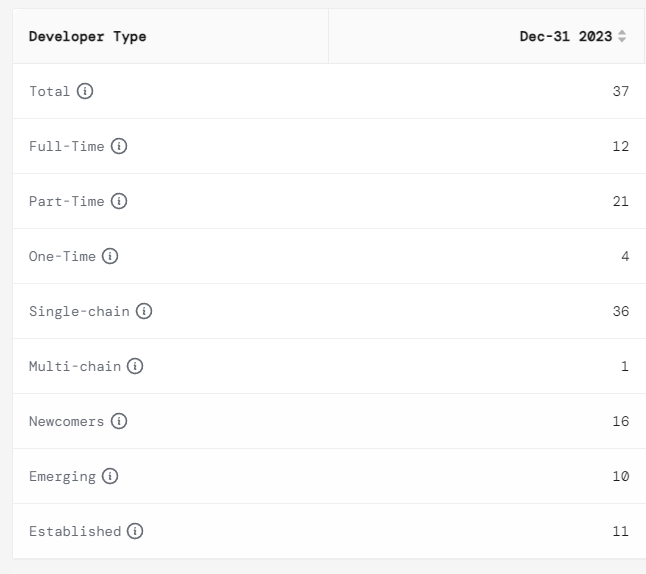Select the Single-chain label text
The width and height of the screenshot is (646, 574).
pyautogui.click(x=79, y=311)
